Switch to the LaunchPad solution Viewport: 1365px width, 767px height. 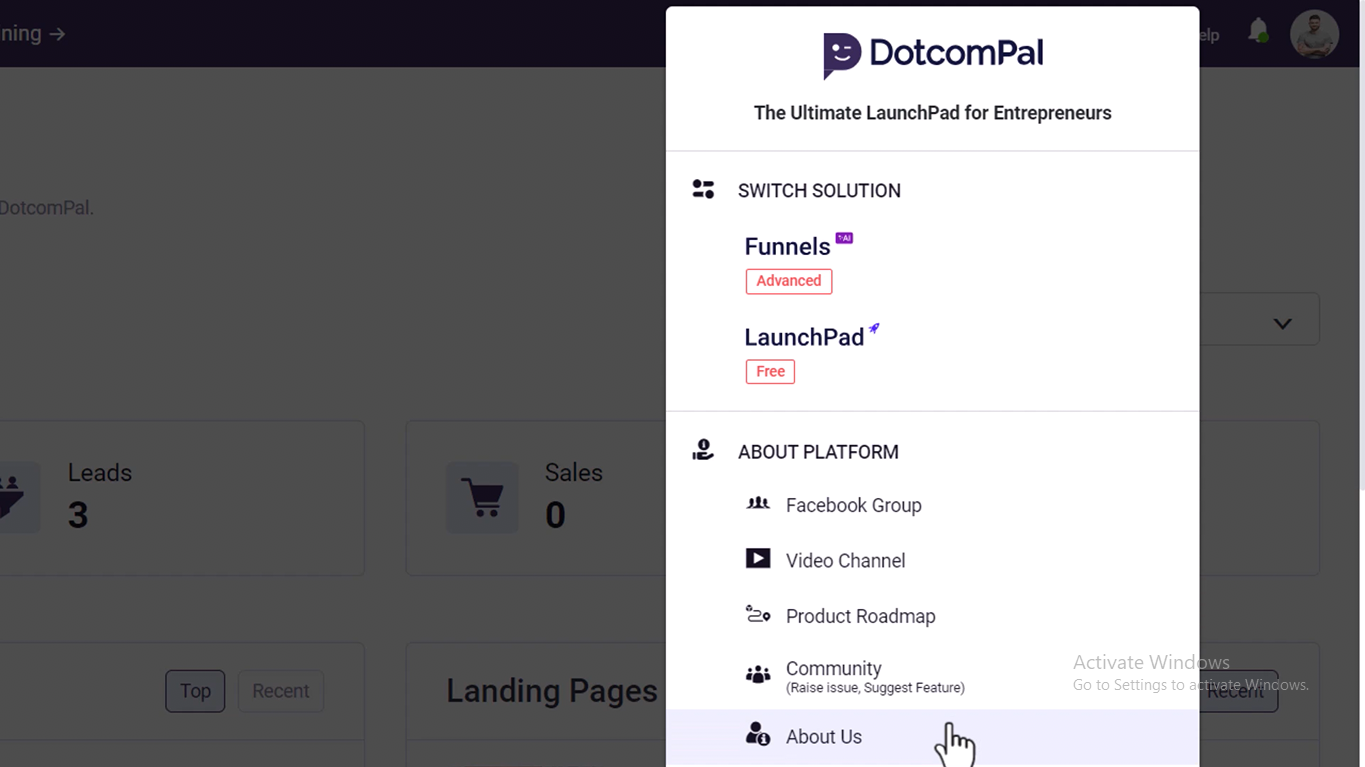[804, 336]
